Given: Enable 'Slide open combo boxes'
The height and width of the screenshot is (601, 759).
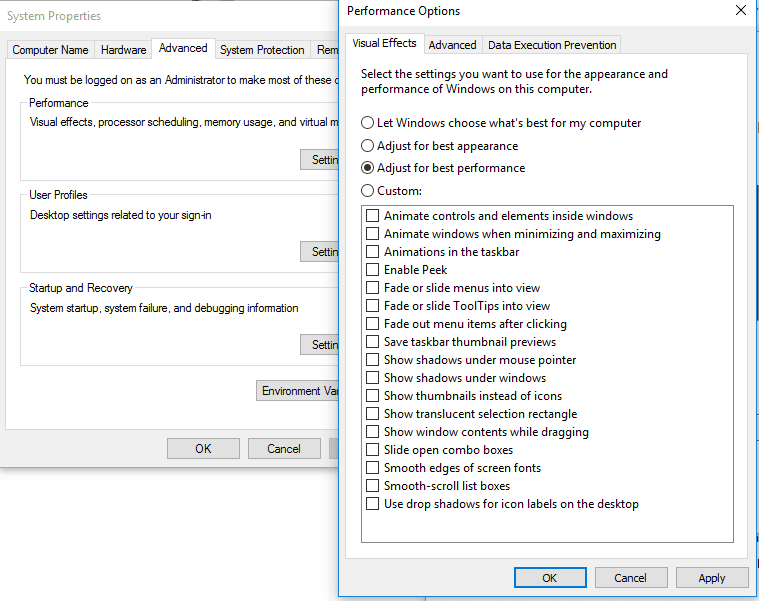Looking at the screenshot, I should coord(372,450).
